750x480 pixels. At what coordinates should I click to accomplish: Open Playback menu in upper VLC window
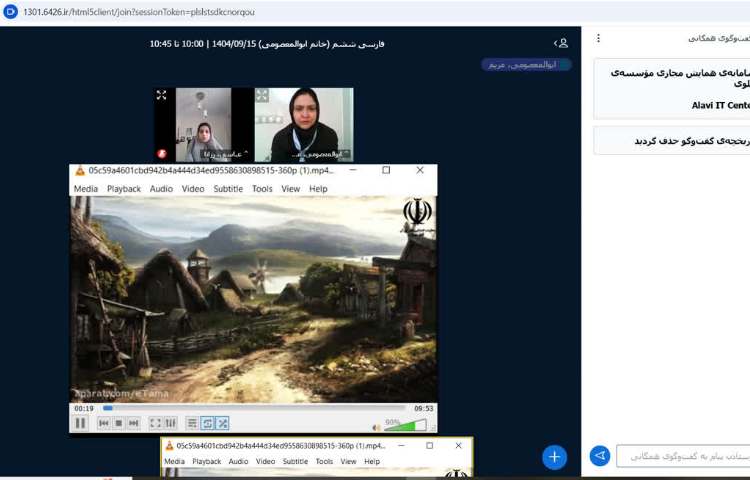124,189
